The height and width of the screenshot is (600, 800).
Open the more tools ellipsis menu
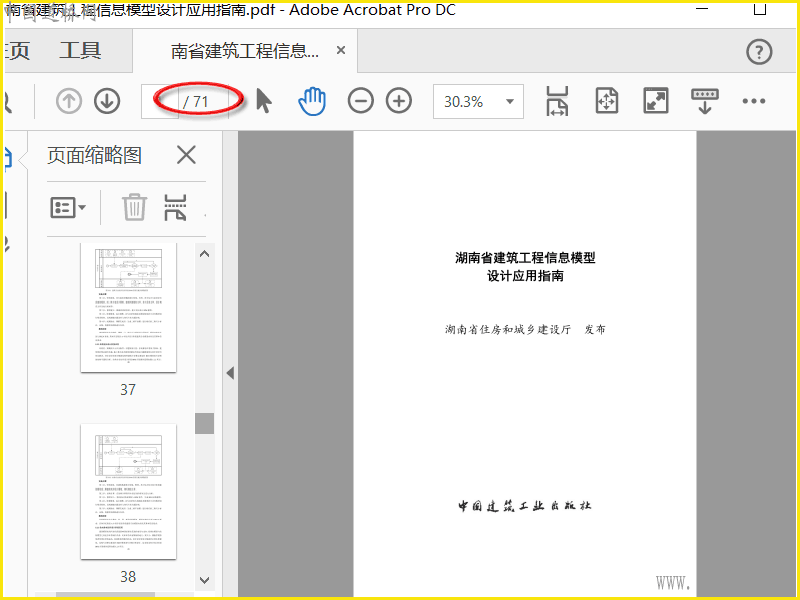tap(754, 101)
